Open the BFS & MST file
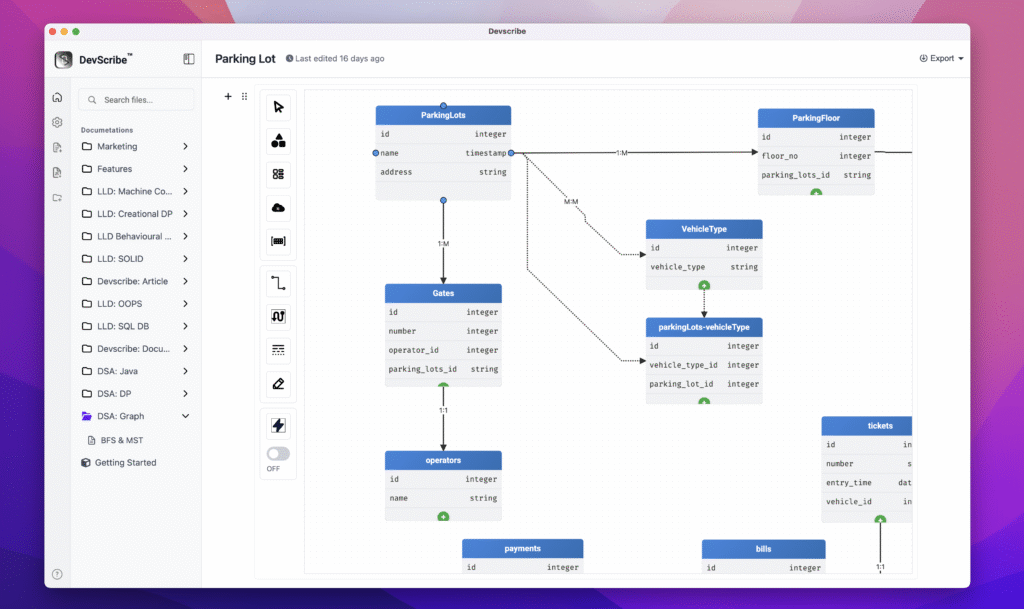This screenshot has width=1024, height=609. pyautogui.click(x=122, y=440)
